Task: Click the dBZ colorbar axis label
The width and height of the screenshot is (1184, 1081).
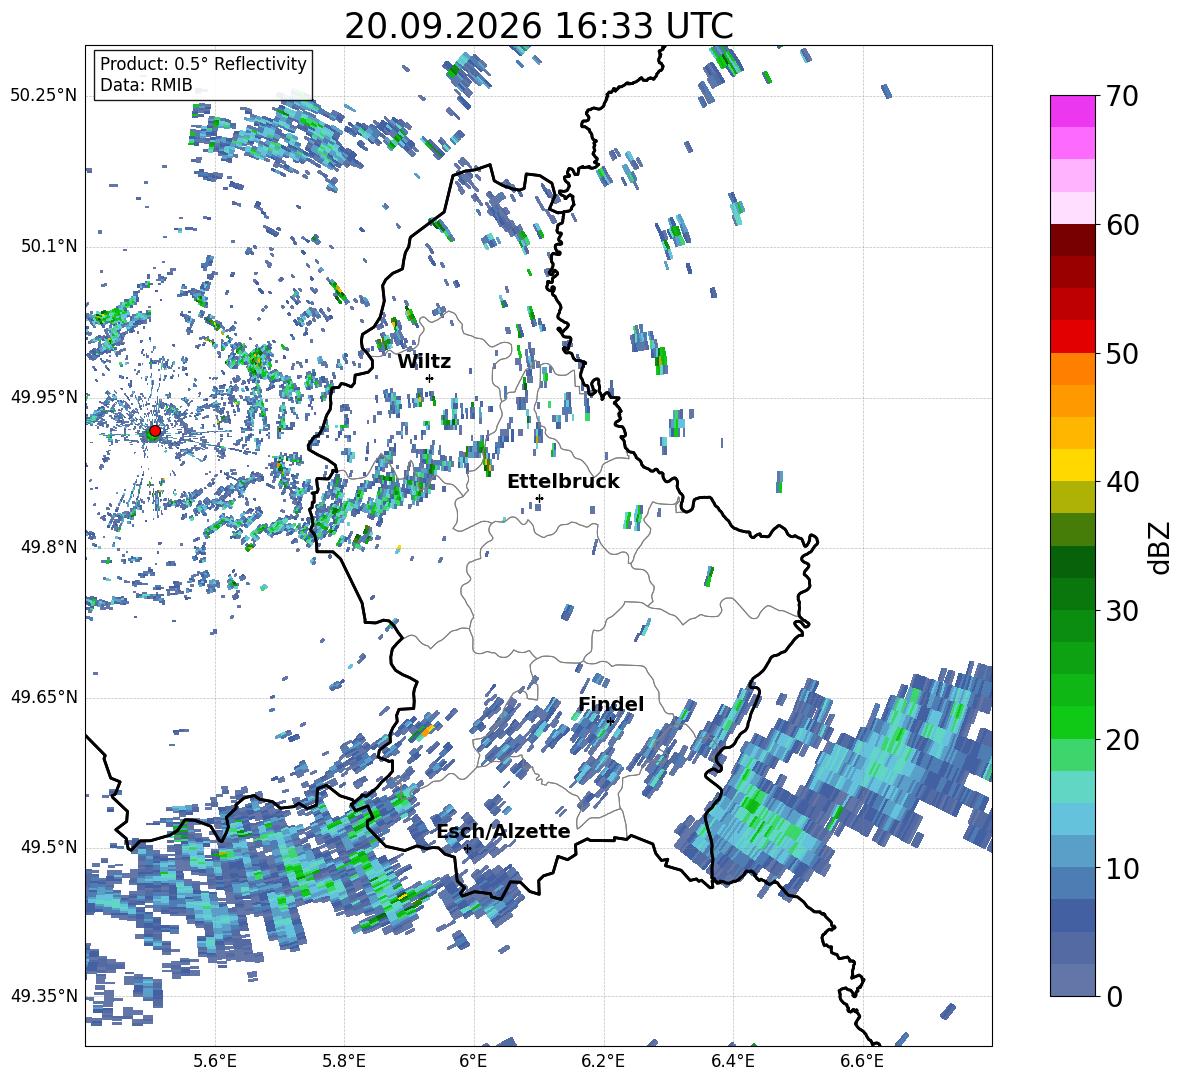Action: [x=1161, y=547]
